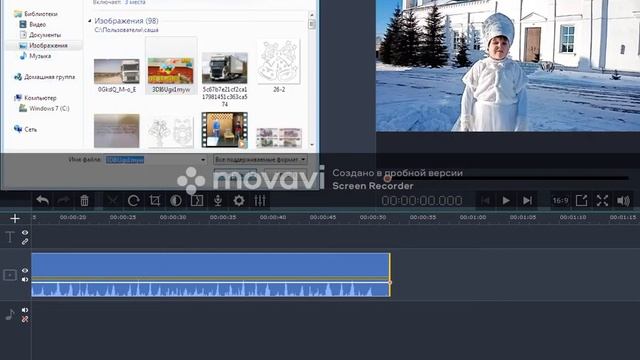Split clip with the scissors icon
640x360 pixels.
(112, 200)
